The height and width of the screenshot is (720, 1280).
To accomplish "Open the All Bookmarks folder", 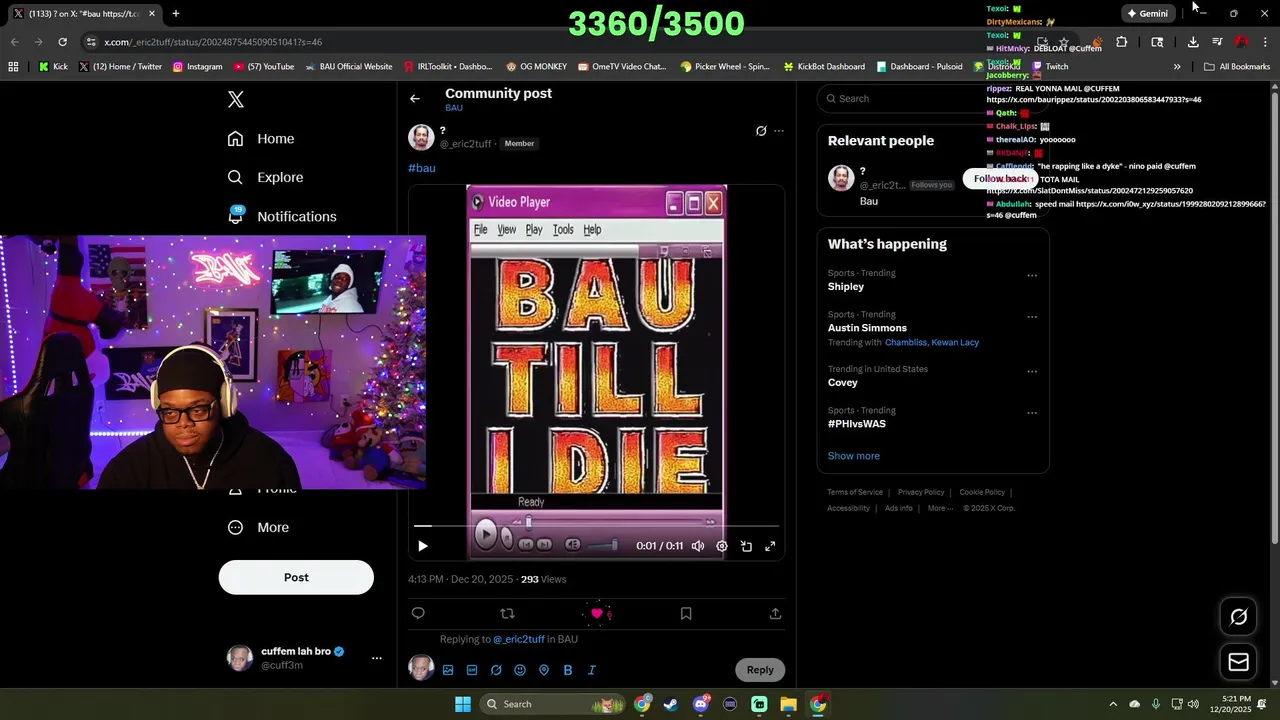I will (x=1237, y=67).
